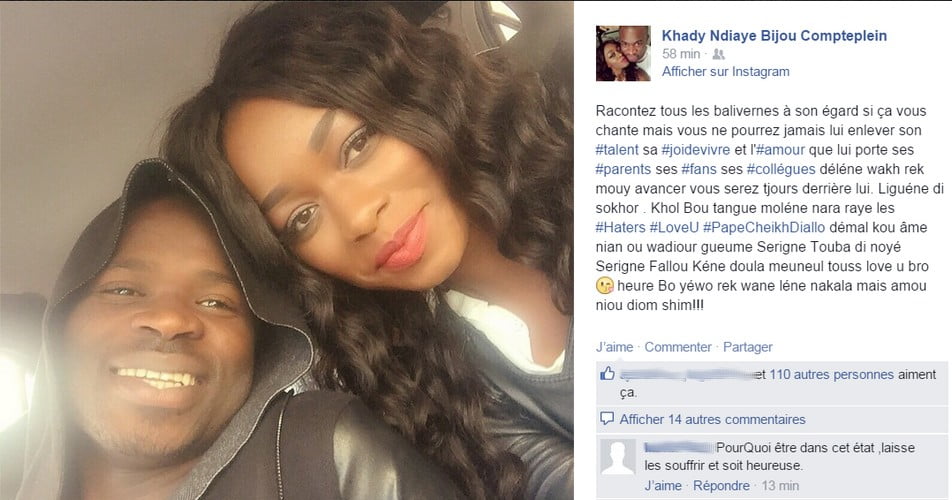This screenshot has width=952, height=500.
Task: Open the #amour hashtag
Action: point(780,150)
